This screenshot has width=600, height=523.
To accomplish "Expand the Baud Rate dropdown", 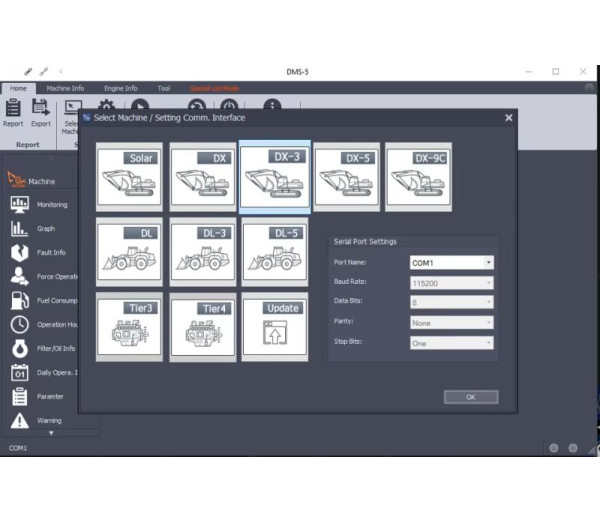I will pyautogui.click(x=452, y=283).
